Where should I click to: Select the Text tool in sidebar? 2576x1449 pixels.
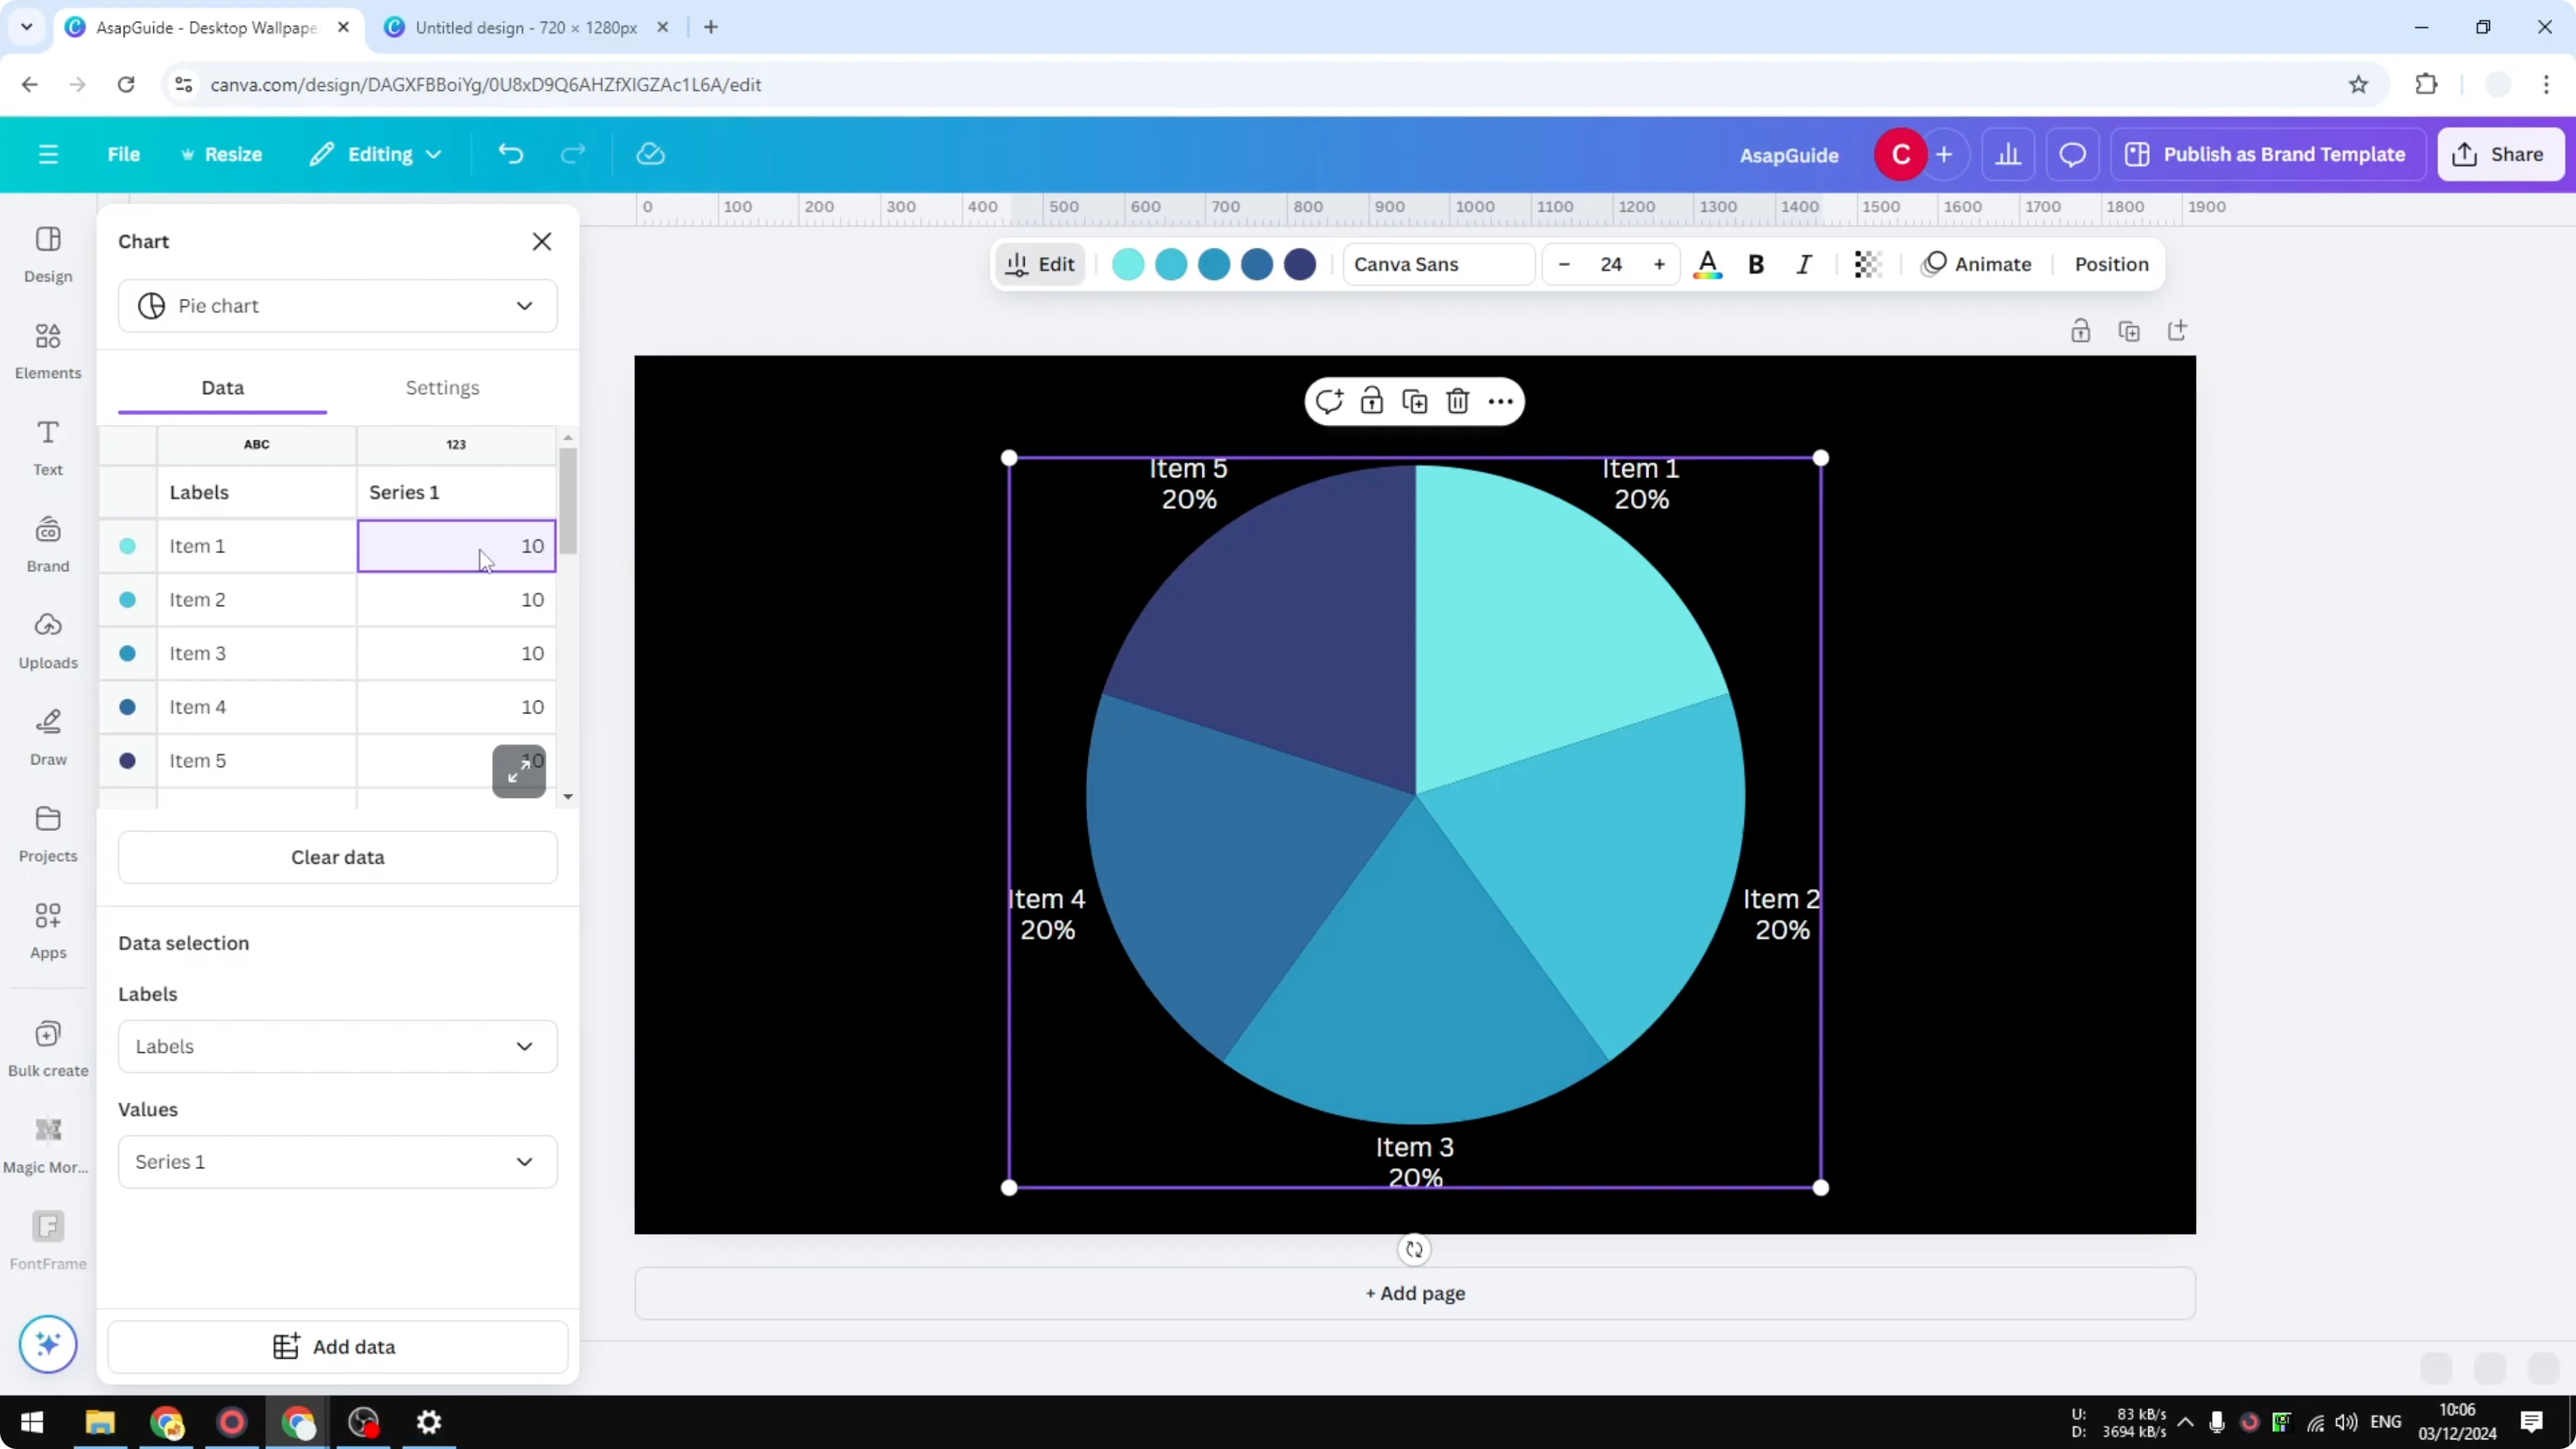47,446
